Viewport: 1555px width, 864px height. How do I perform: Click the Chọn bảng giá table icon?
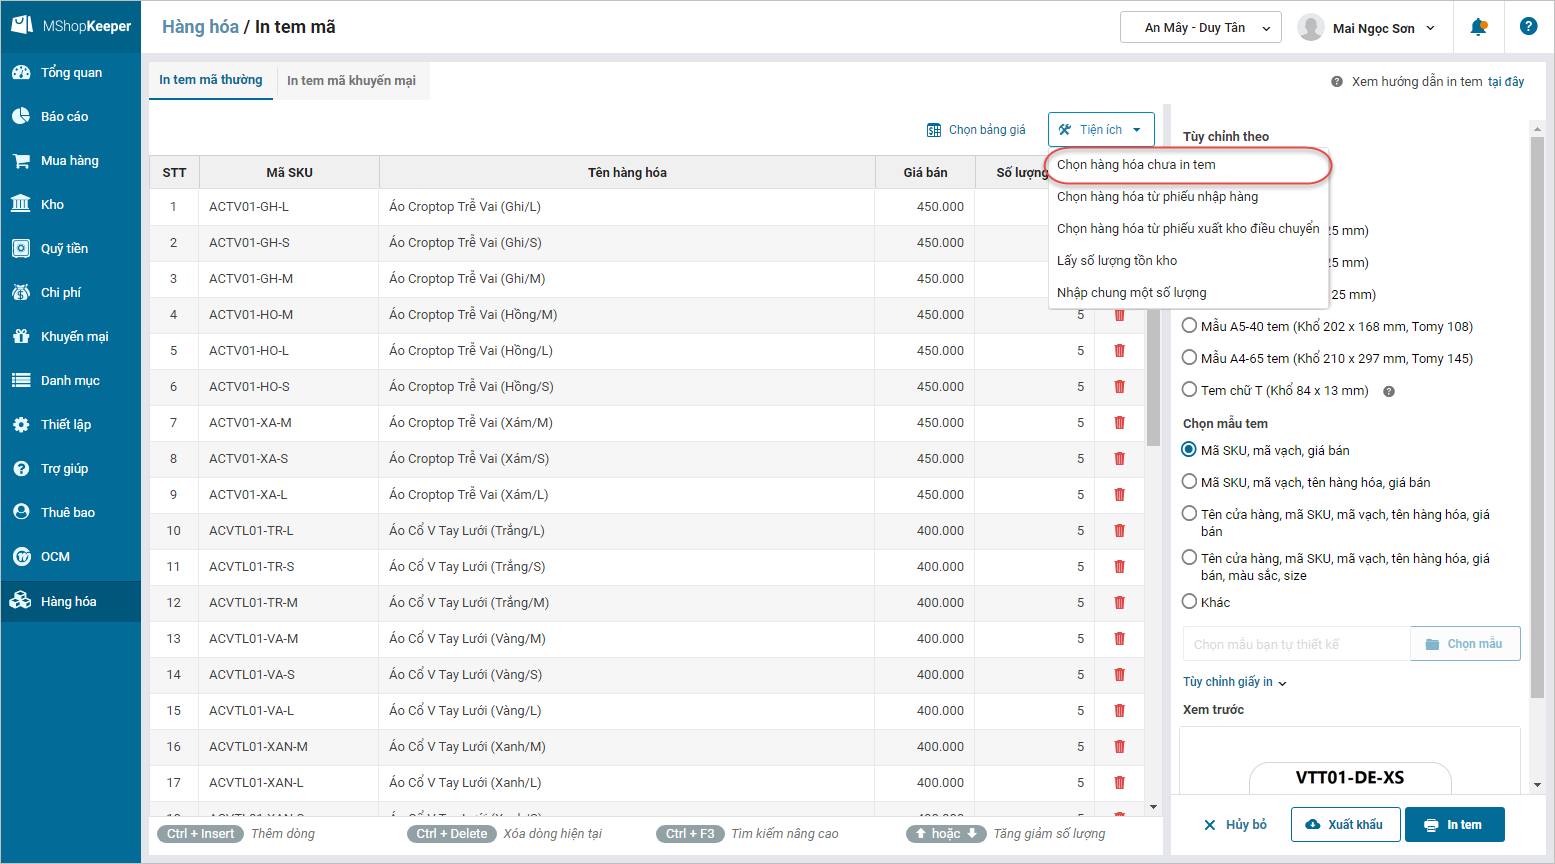click(x=934, y=130)
